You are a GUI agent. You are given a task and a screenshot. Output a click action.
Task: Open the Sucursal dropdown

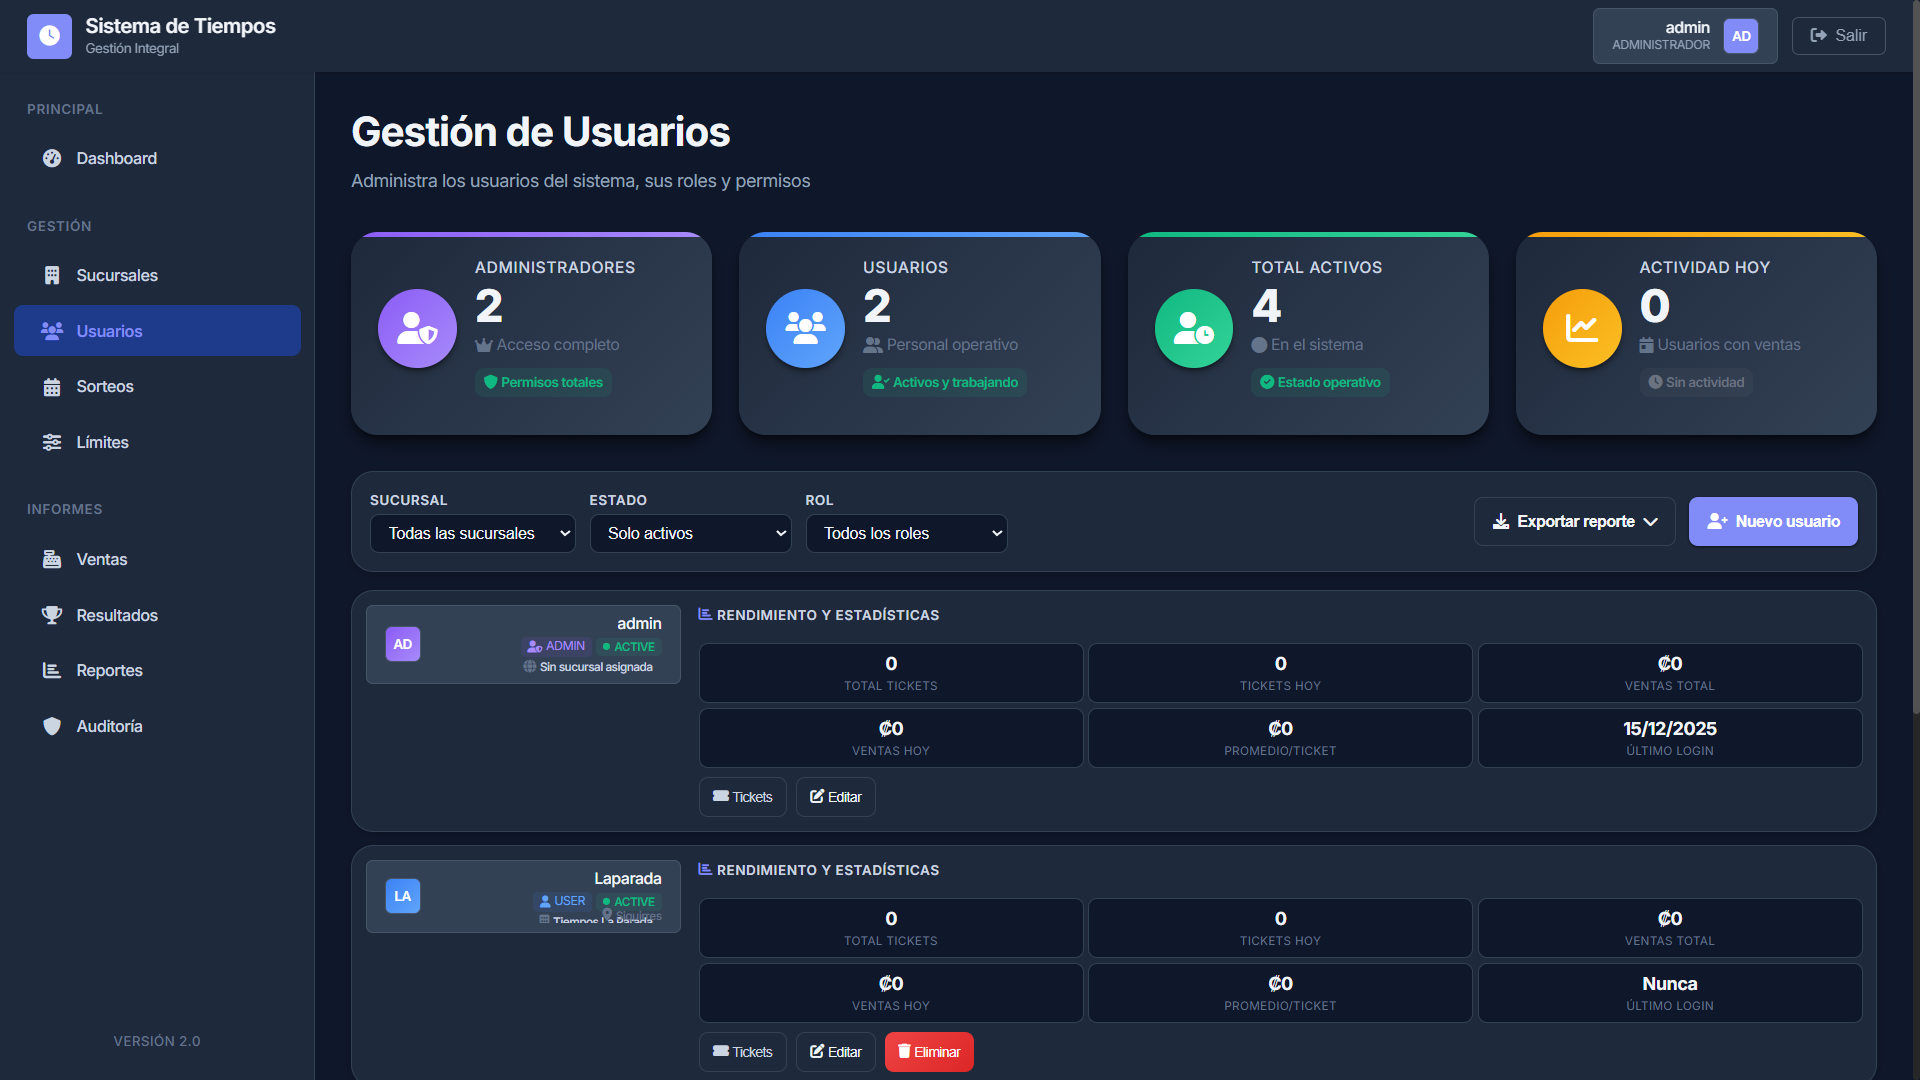[x=472, y=533]
